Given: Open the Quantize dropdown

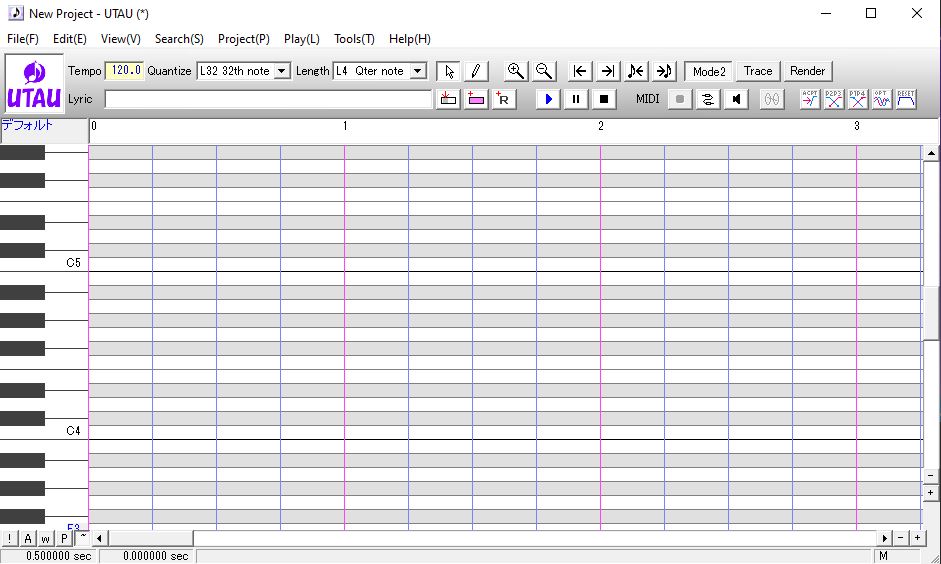Looking at the screenshot, I should click(x=281, y=71).
